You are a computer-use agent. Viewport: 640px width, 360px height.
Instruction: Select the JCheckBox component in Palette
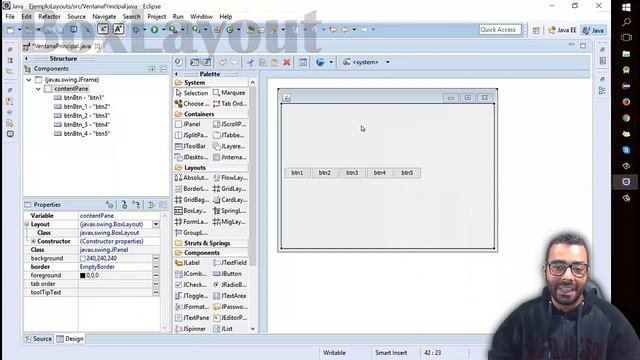point(191,284)
